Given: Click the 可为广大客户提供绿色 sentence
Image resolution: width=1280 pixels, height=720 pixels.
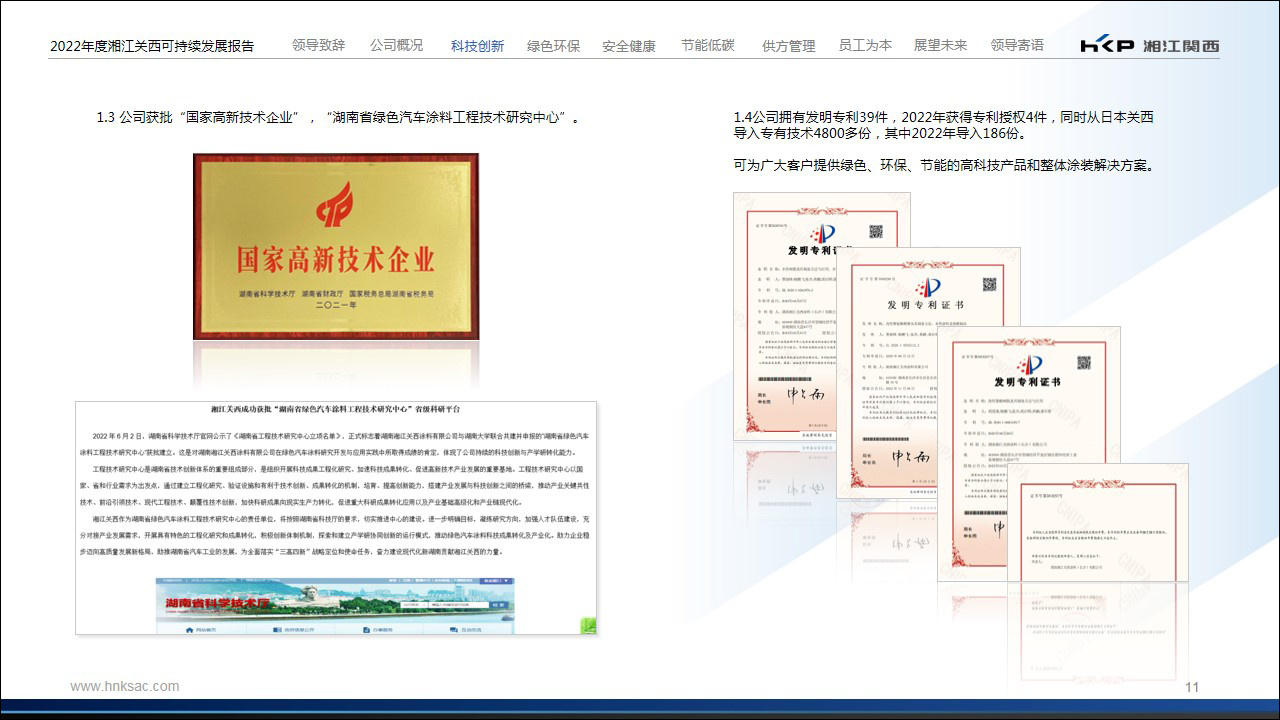Looking at the screenshot, I should pyautogui.click(x=943, y=165).
